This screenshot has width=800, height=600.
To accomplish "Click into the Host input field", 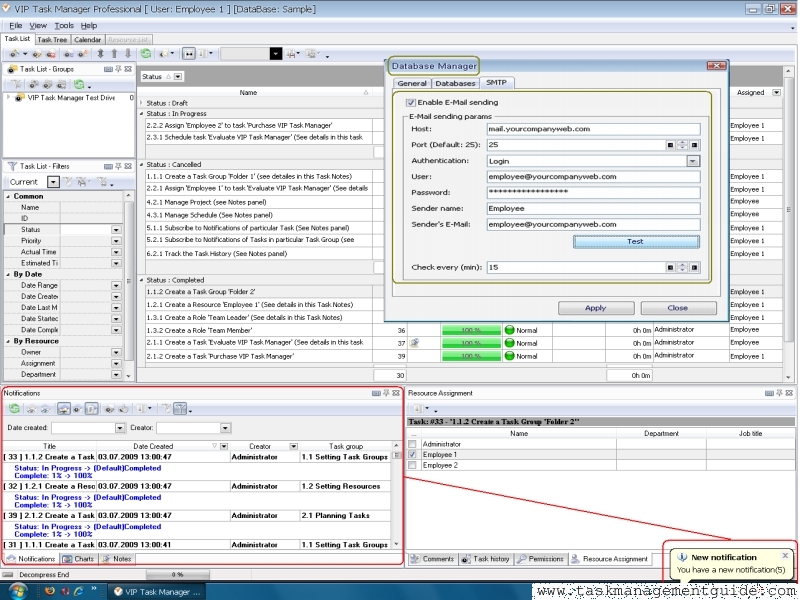I will [593, 129].
